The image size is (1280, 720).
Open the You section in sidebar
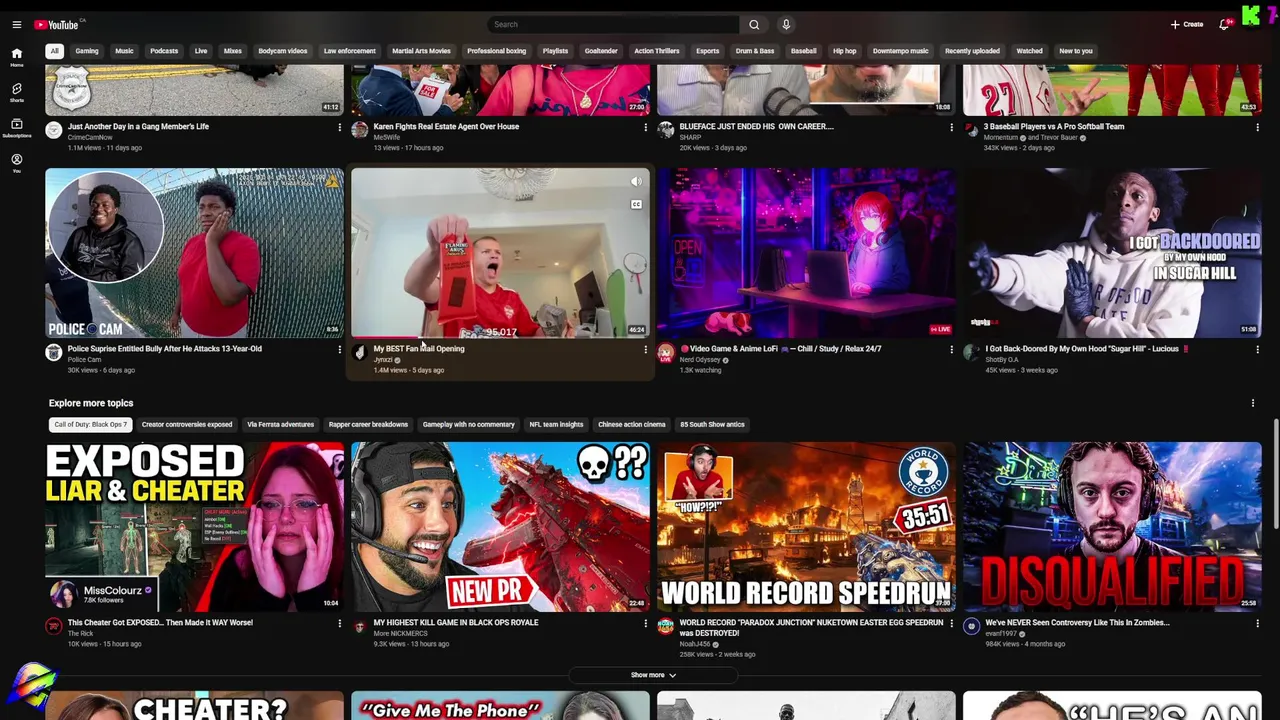point(16,163)
